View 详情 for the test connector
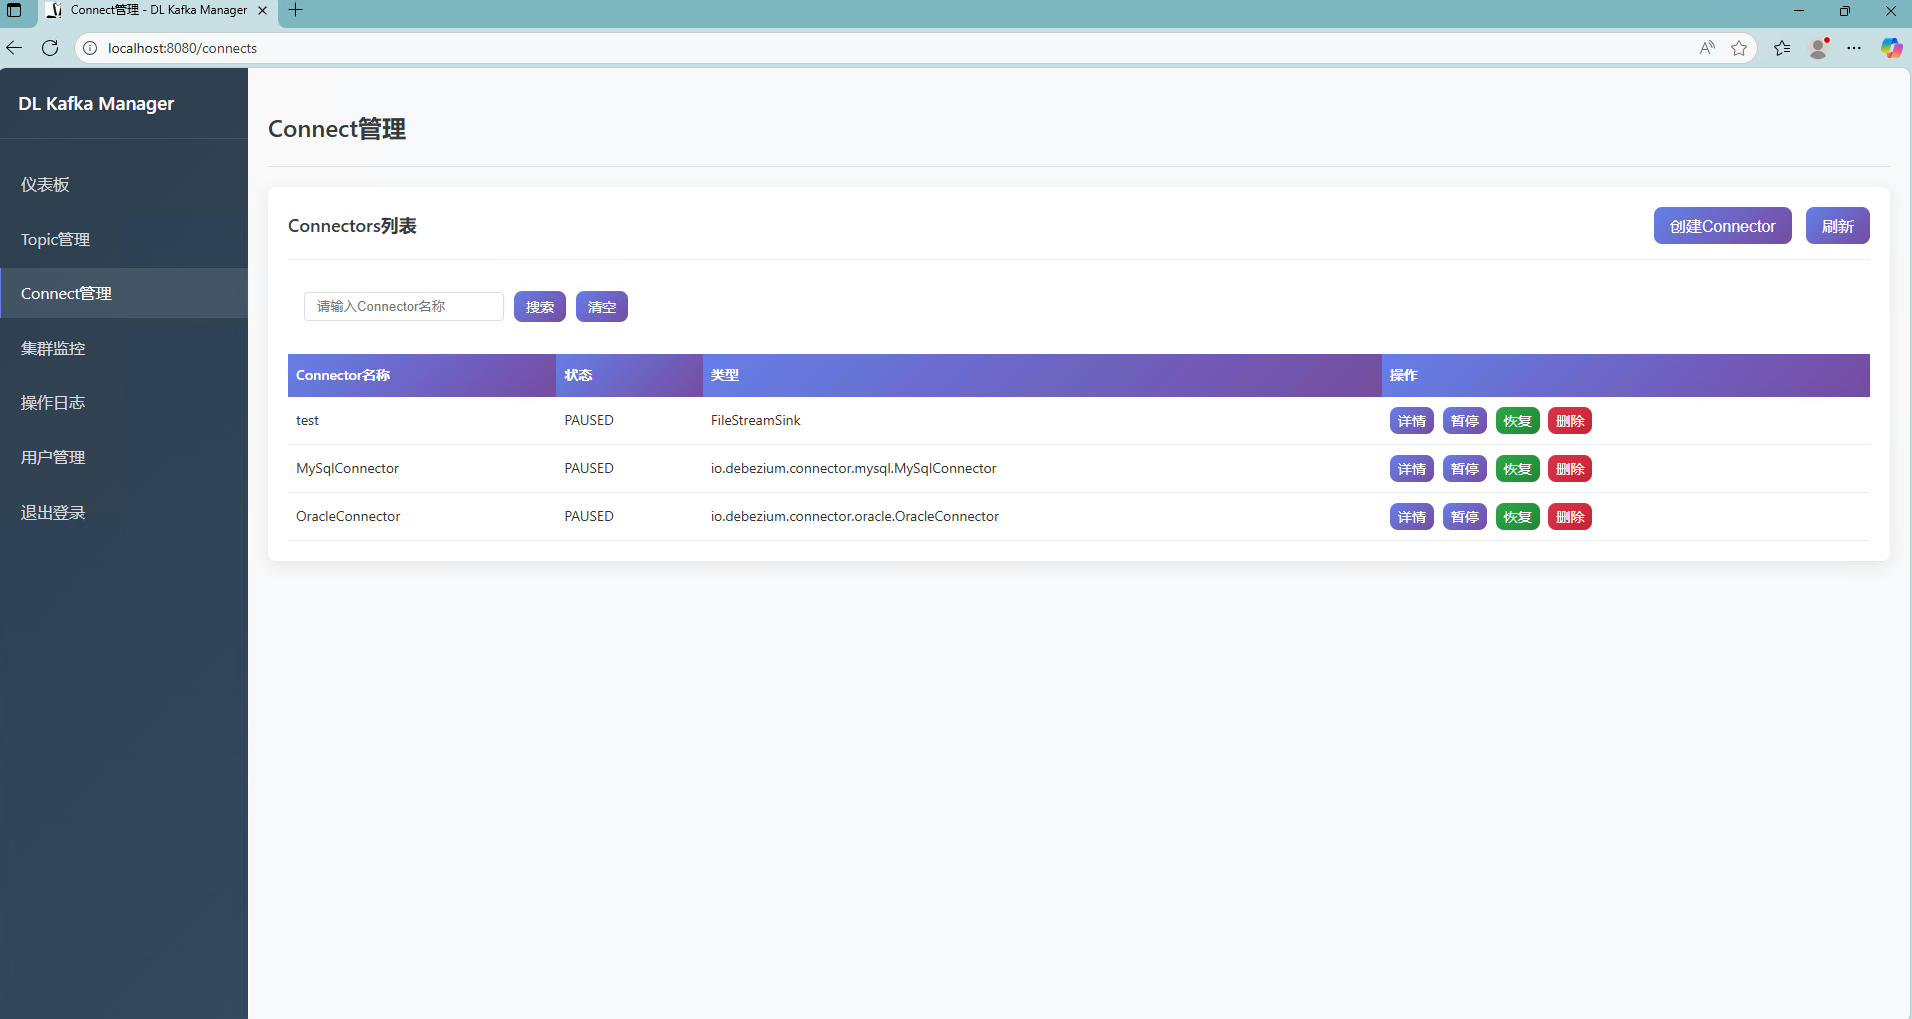This screenshot has width=1912, height=1019. 1412,421
